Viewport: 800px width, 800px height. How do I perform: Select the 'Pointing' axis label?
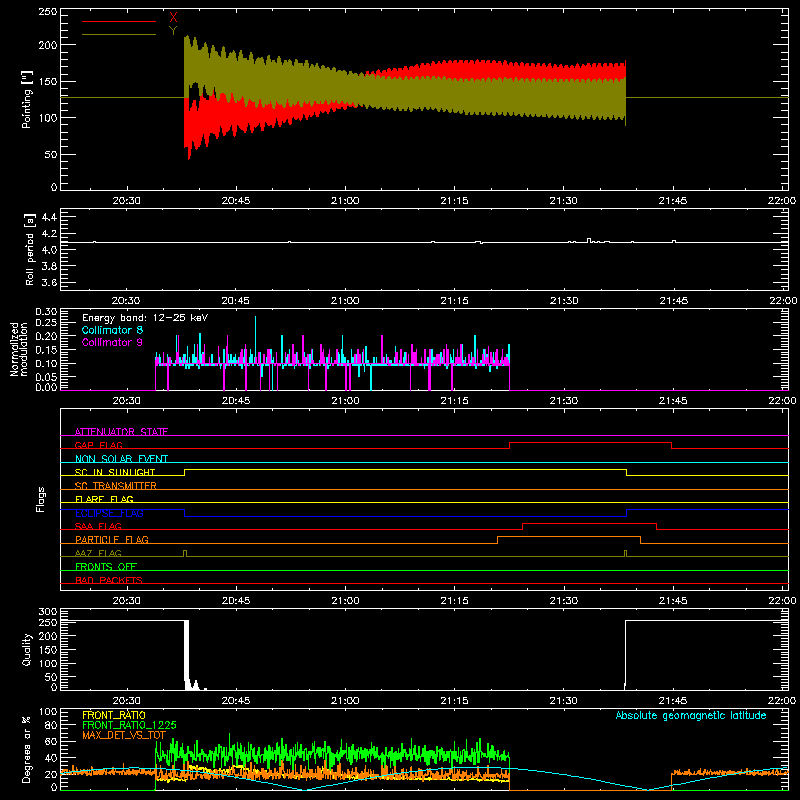pyautogui.click(x=27, y=99)
